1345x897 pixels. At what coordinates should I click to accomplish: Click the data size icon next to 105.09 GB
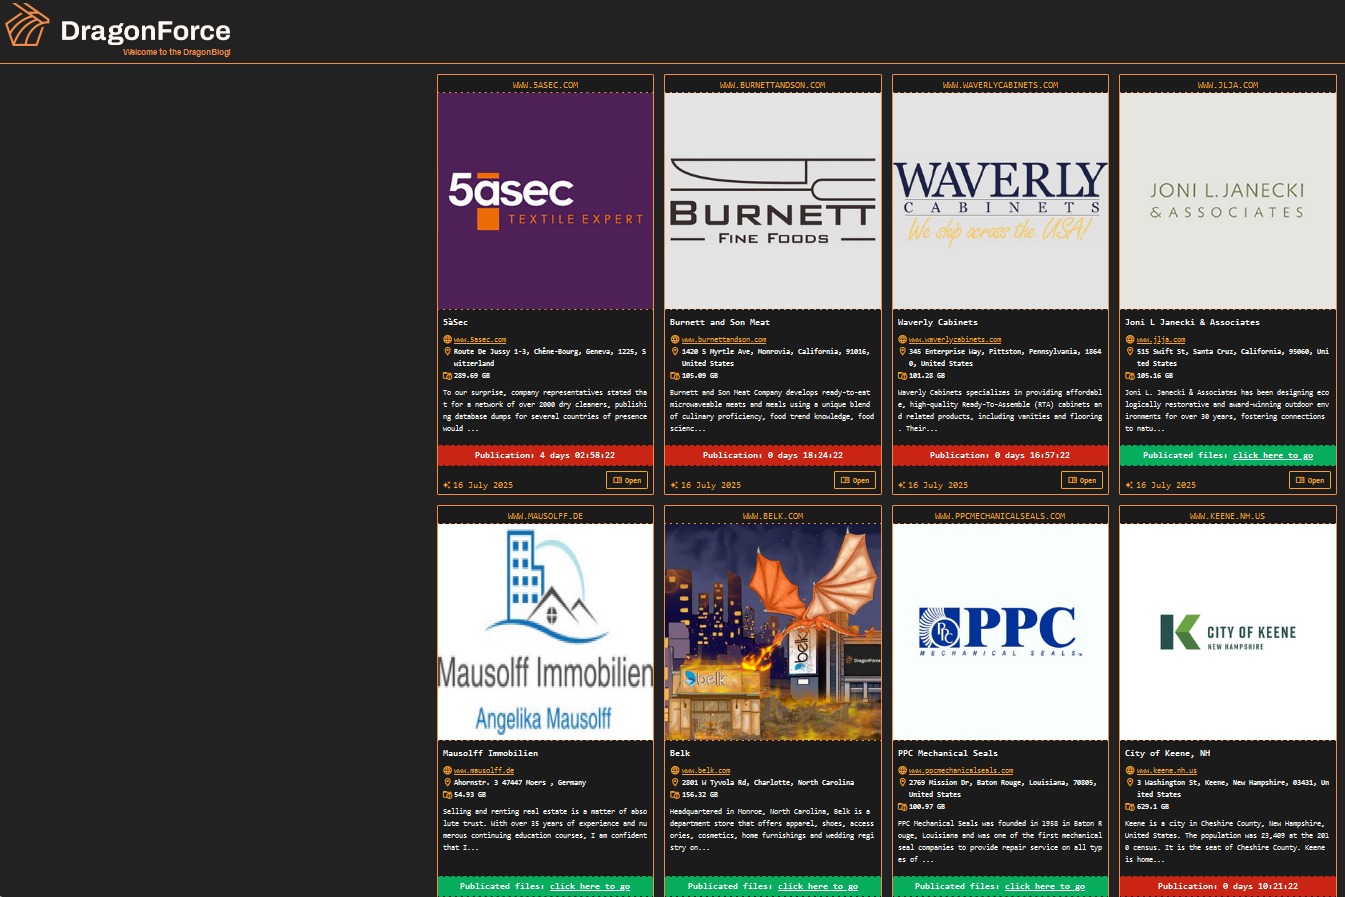tap(675, 376)
